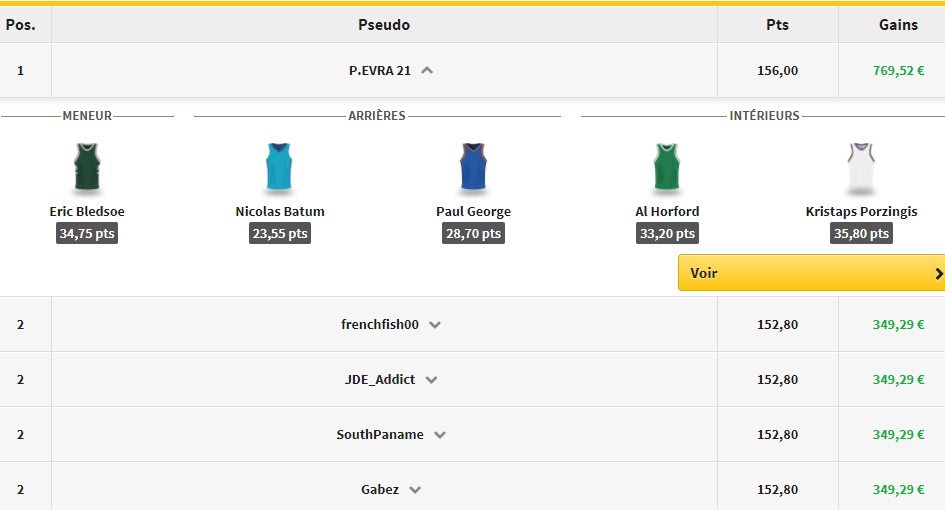Expand the frenchfish00 row chevron

[x=435, y=325]
